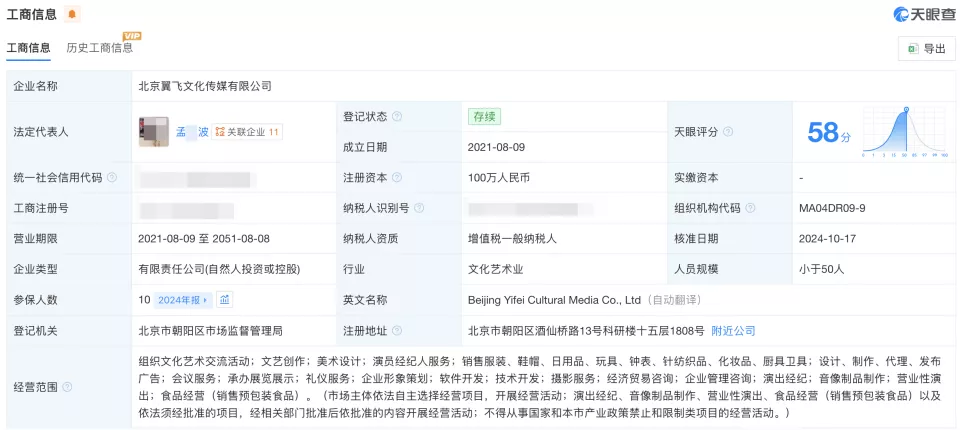Open the chart icon next to 参保人数
This screenshot has height=430, width=960.
click(x=225, y=300)
